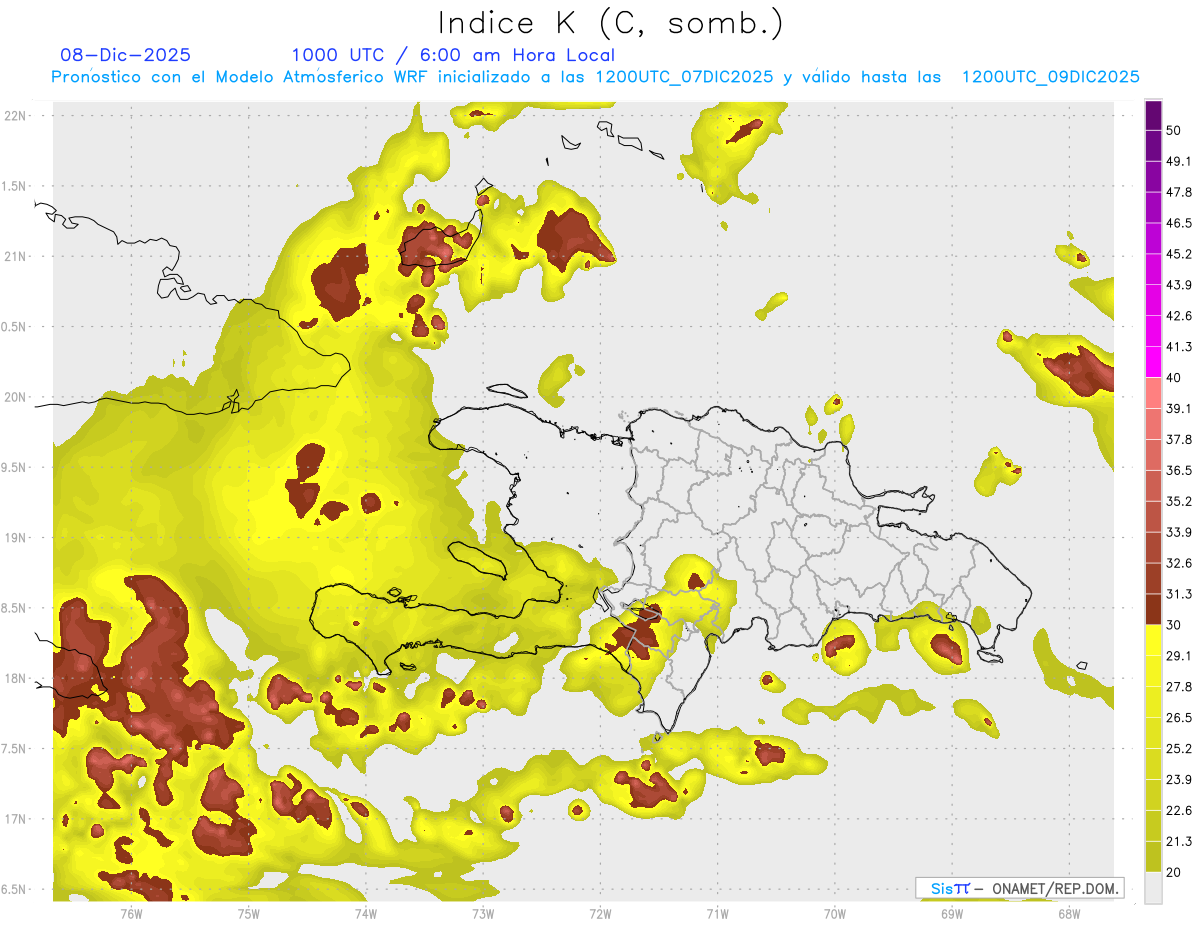1200x927 pixels.
Task: Click the magenta colorbar segment between 40 and 41.3
Action: [x=1153, y=362]
